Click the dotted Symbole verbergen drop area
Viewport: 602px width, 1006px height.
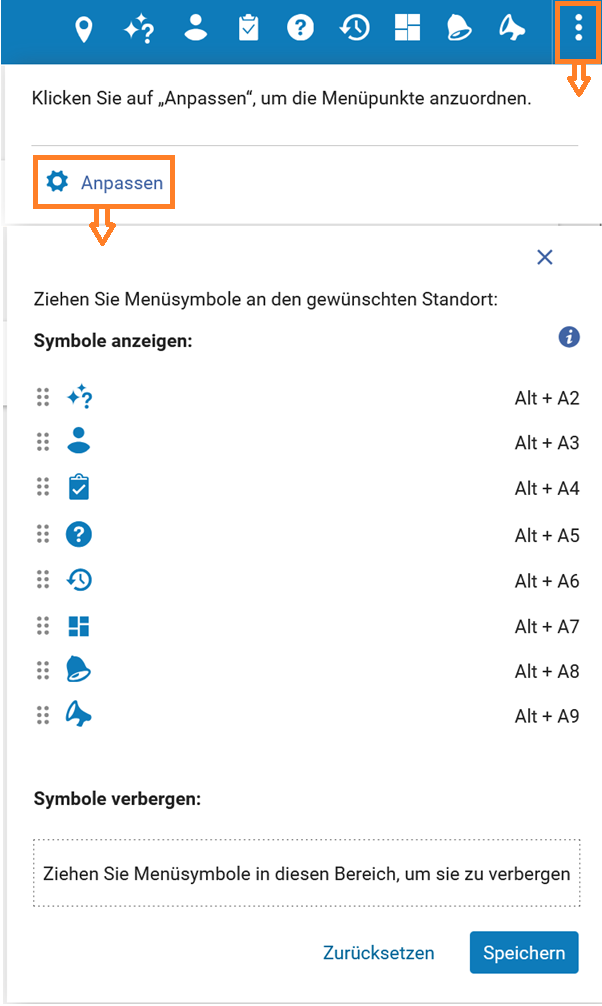pyautogui.click(x=307, y=873)
